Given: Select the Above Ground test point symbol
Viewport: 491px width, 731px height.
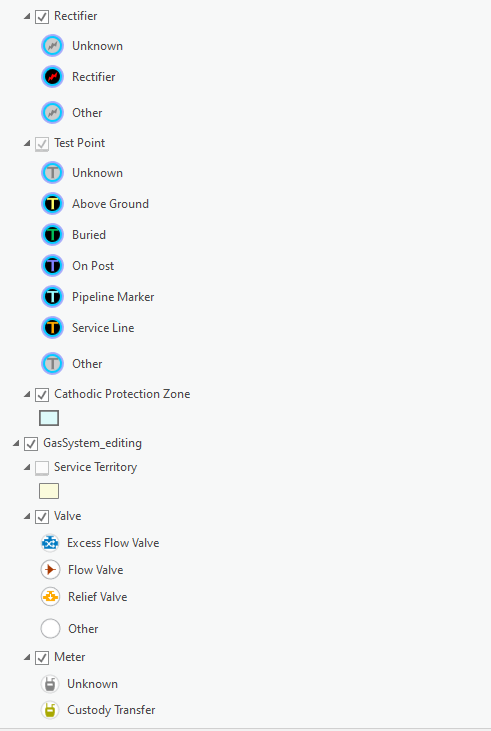Looking at the screenshot, I should click(52, 204).
